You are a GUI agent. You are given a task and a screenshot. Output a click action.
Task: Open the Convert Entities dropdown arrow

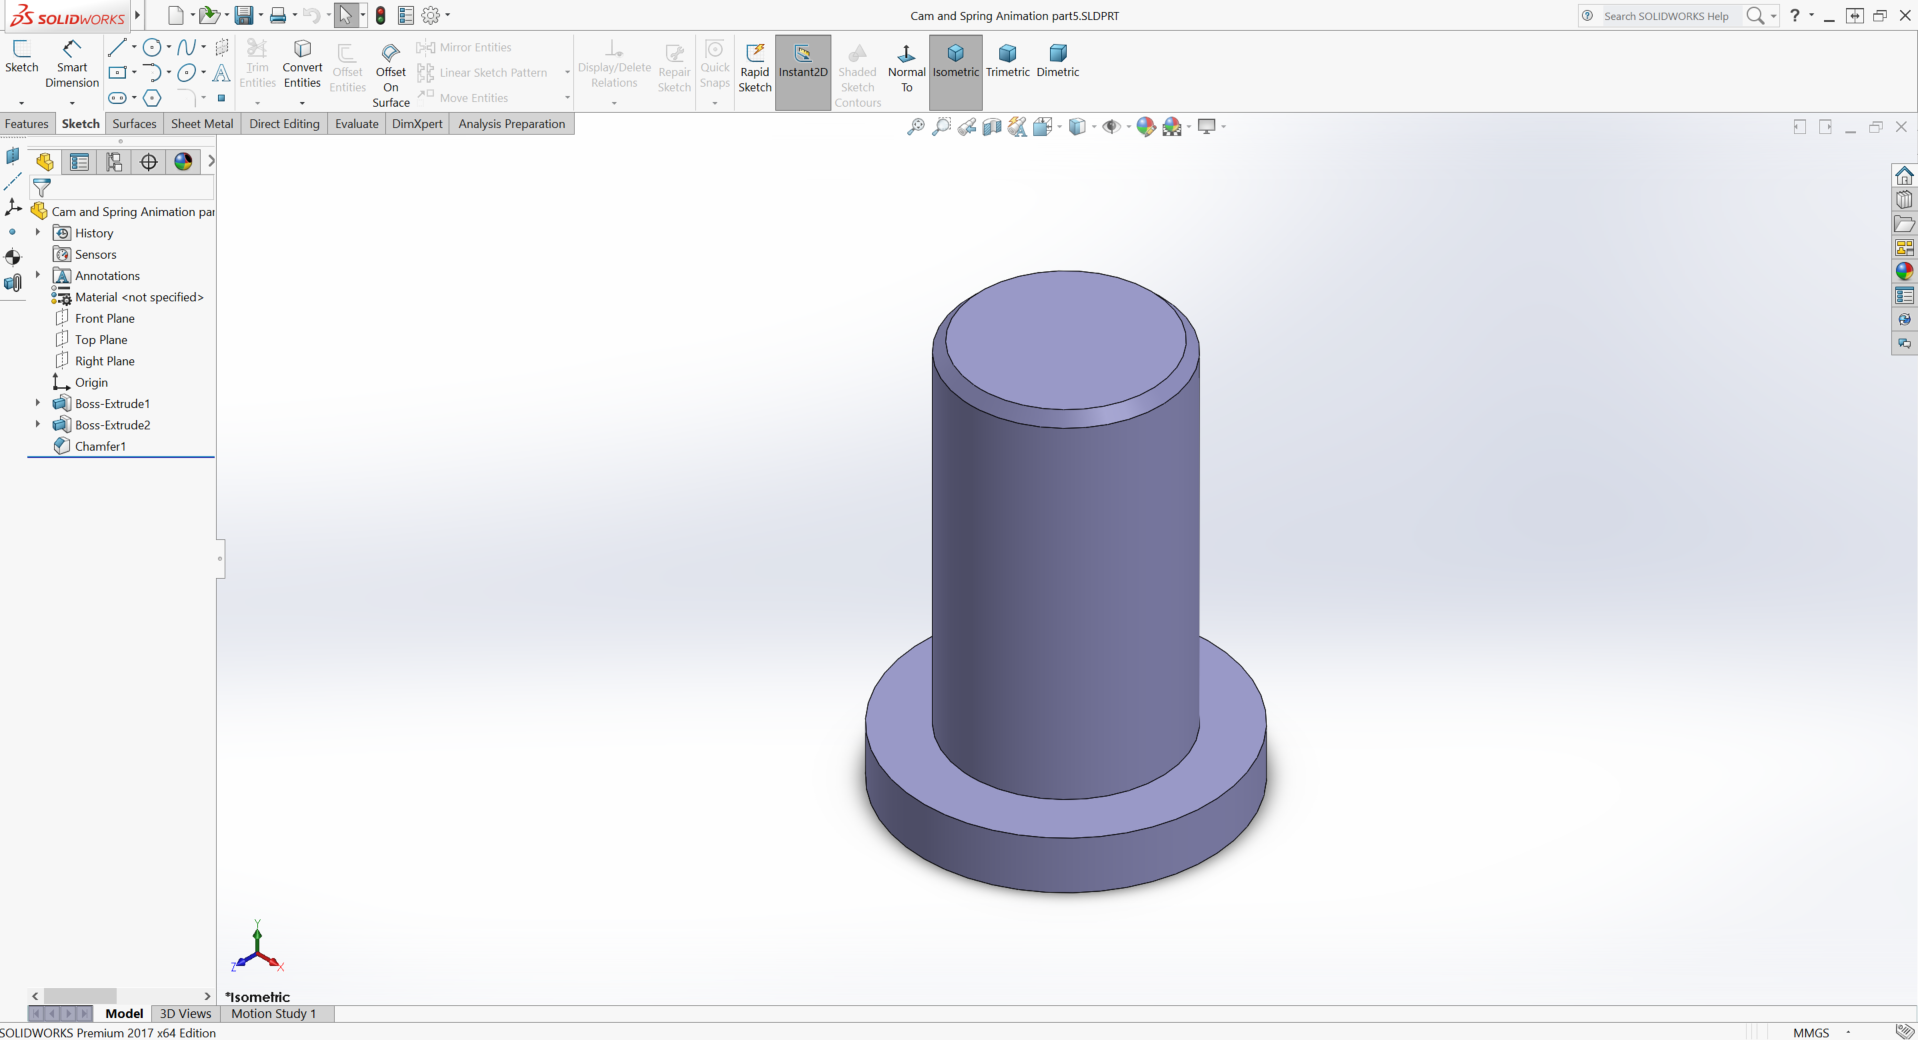302,103
